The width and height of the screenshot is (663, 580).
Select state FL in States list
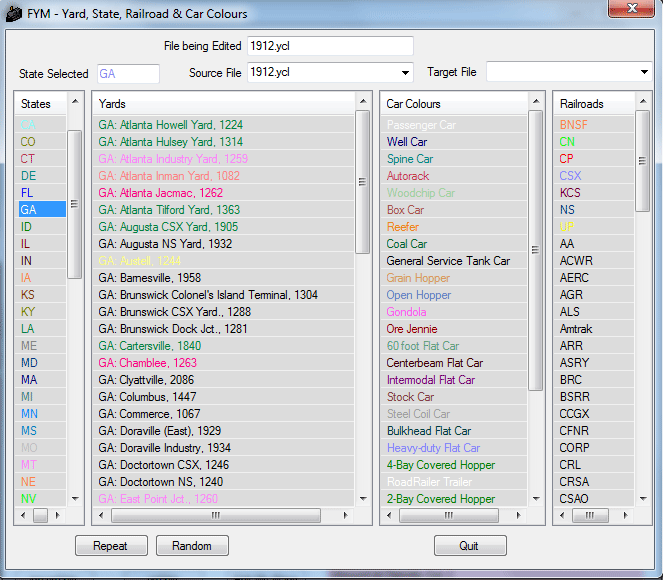[41, 193]
